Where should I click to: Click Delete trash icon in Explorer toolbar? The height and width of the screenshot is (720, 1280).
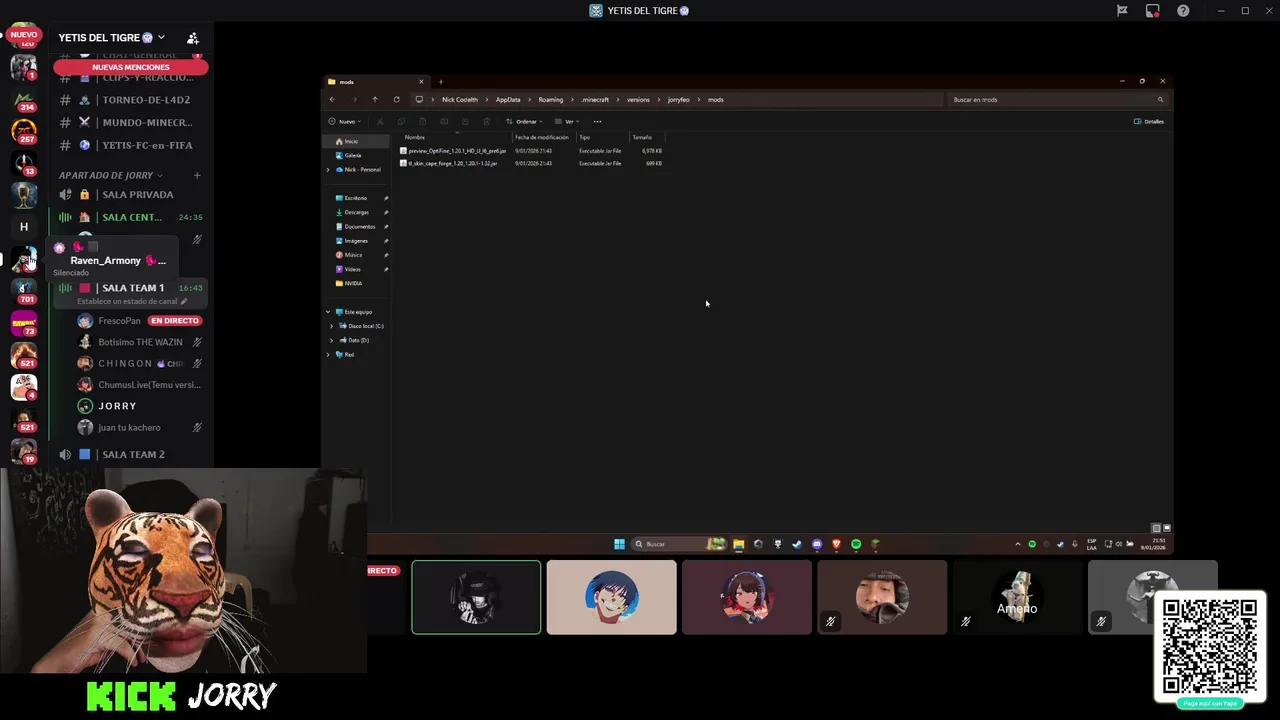(x=486, y=121)
